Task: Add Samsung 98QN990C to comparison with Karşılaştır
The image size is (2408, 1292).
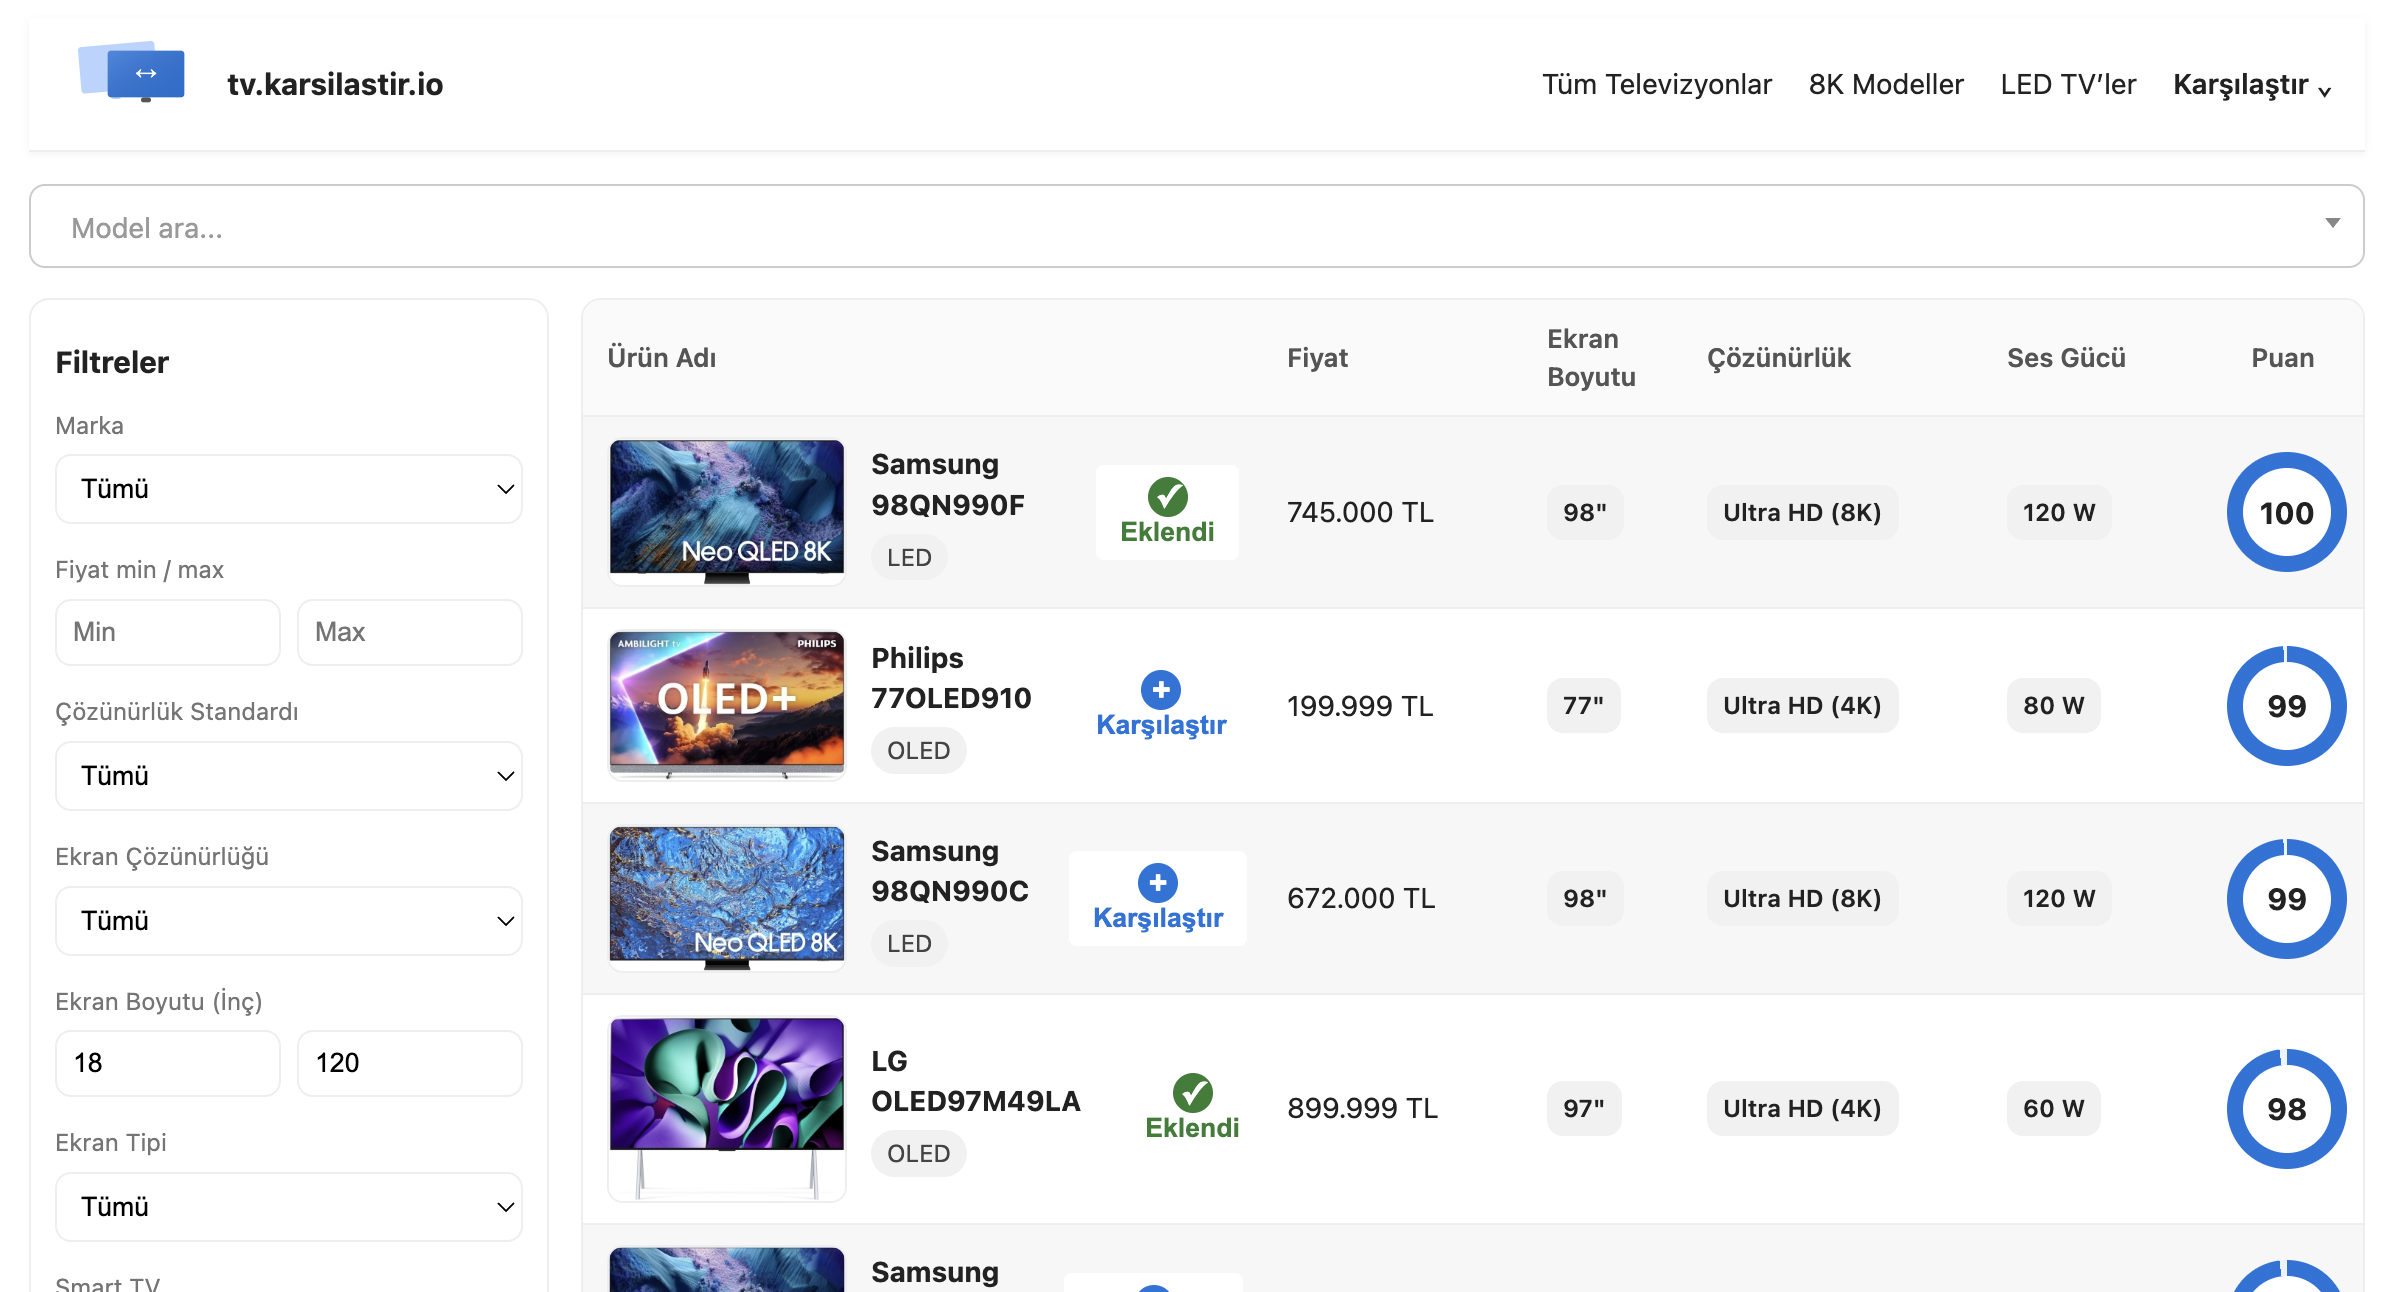Action: [1157, 916]
